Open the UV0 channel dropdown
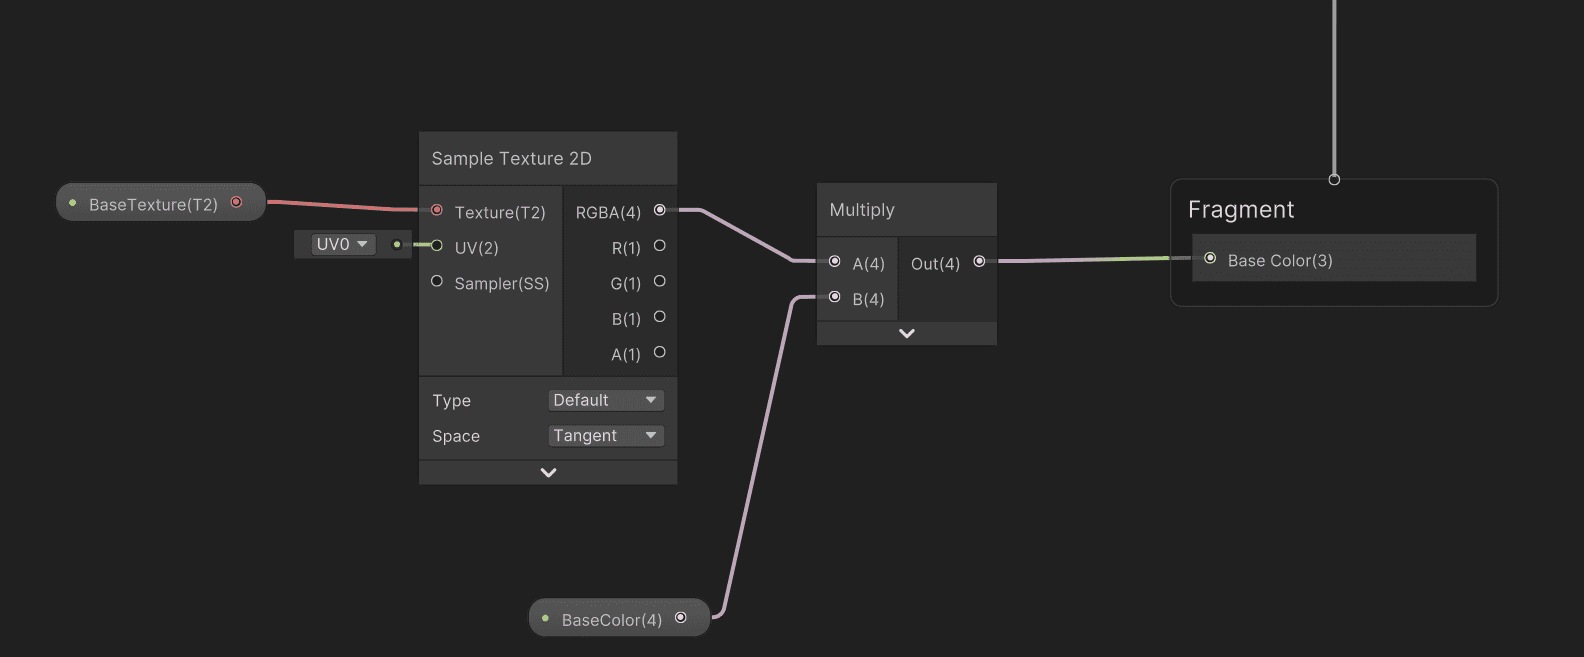Screen dimensions: 1584x657 [343, 244]
